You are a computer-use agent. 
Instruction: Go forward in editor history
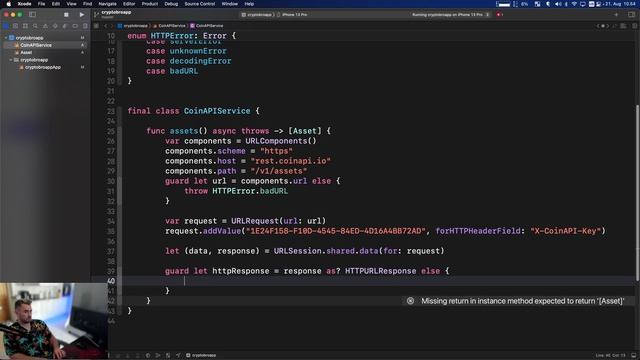[111, 26]
